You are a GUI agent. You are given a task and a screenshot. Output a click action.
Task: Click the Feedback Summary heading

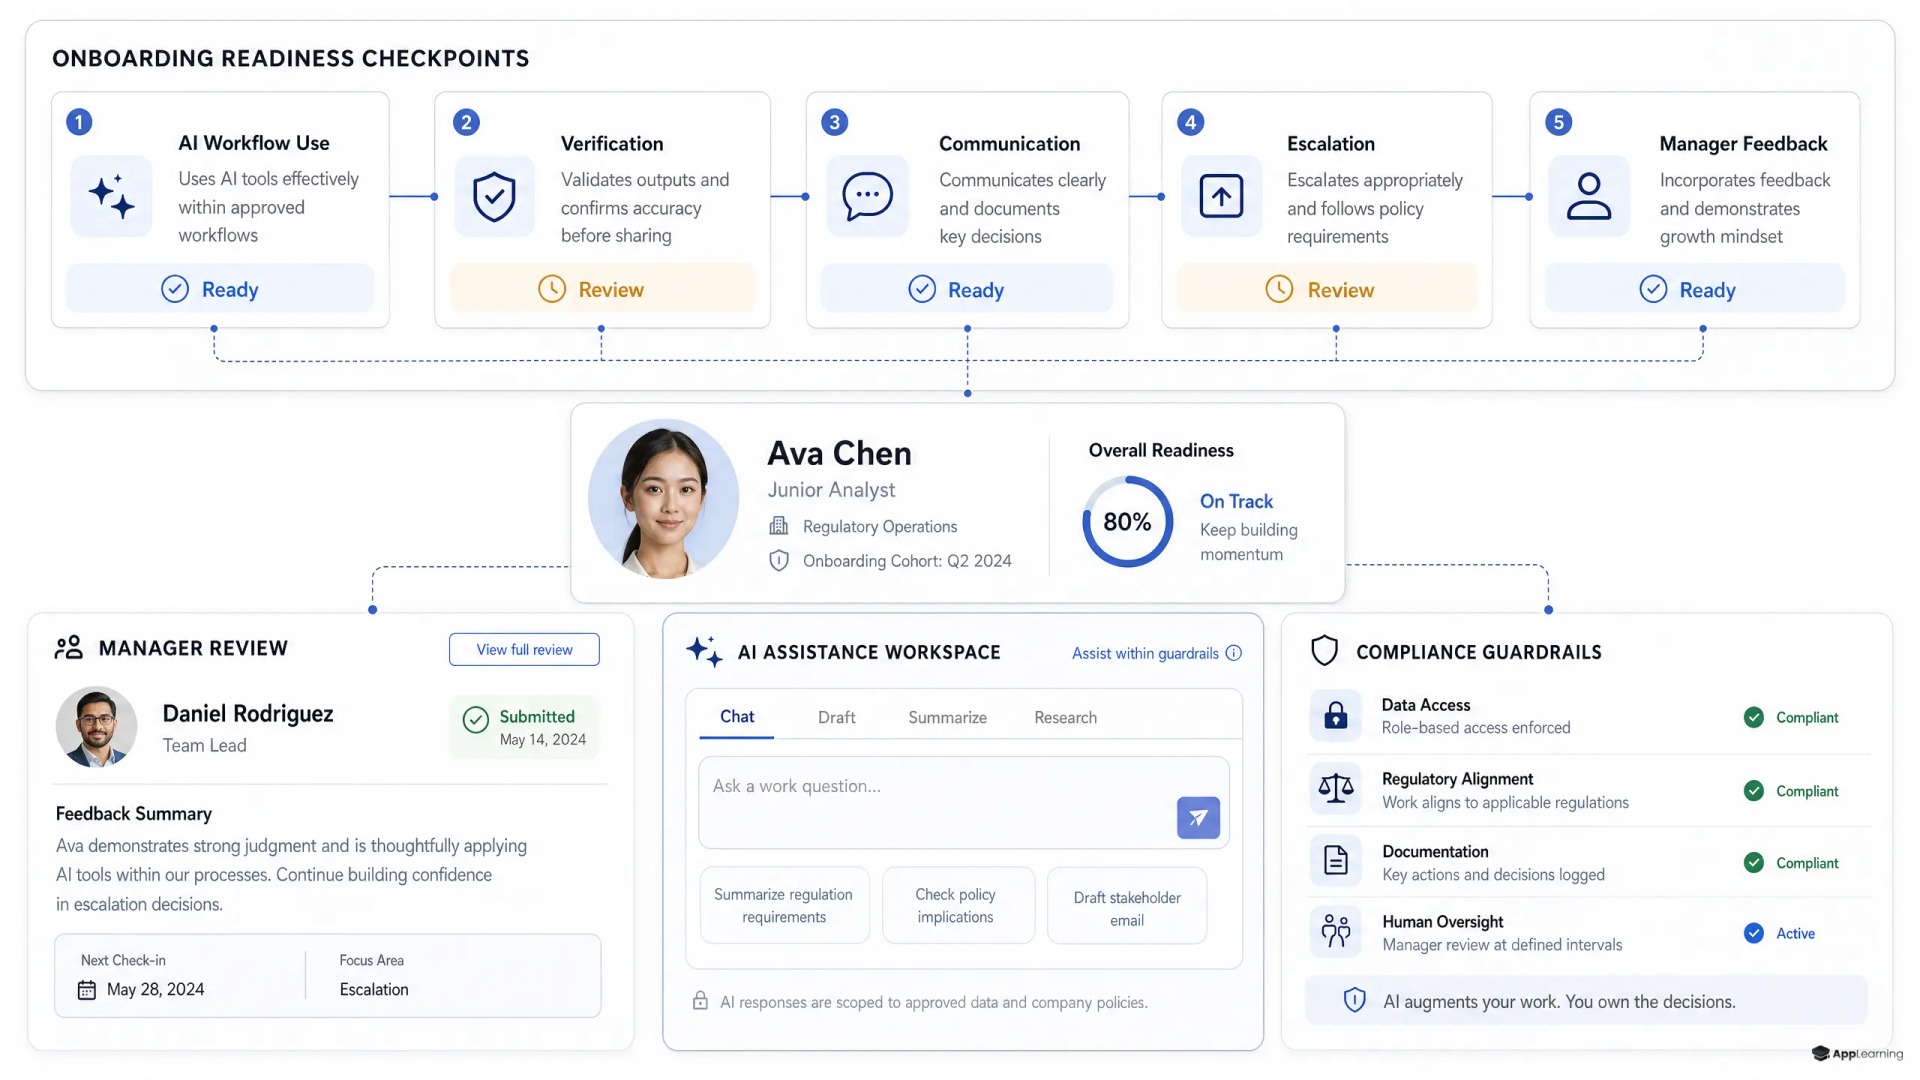(133, 813)
